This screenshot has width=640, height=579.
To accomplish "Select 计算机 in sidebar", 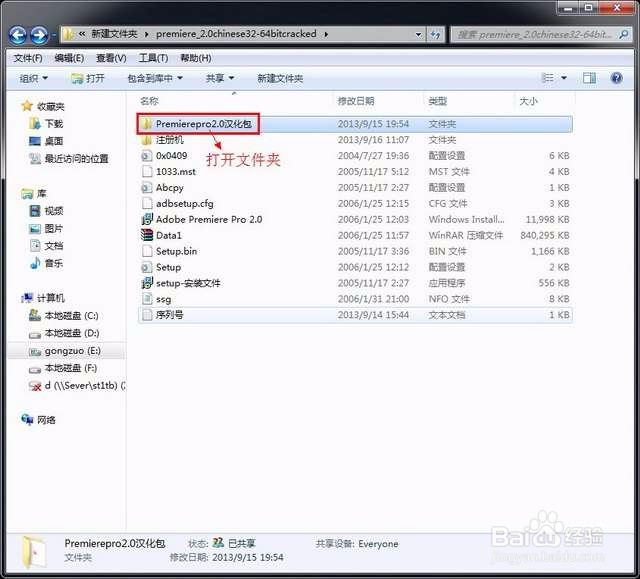I will [x=51, y=298].
